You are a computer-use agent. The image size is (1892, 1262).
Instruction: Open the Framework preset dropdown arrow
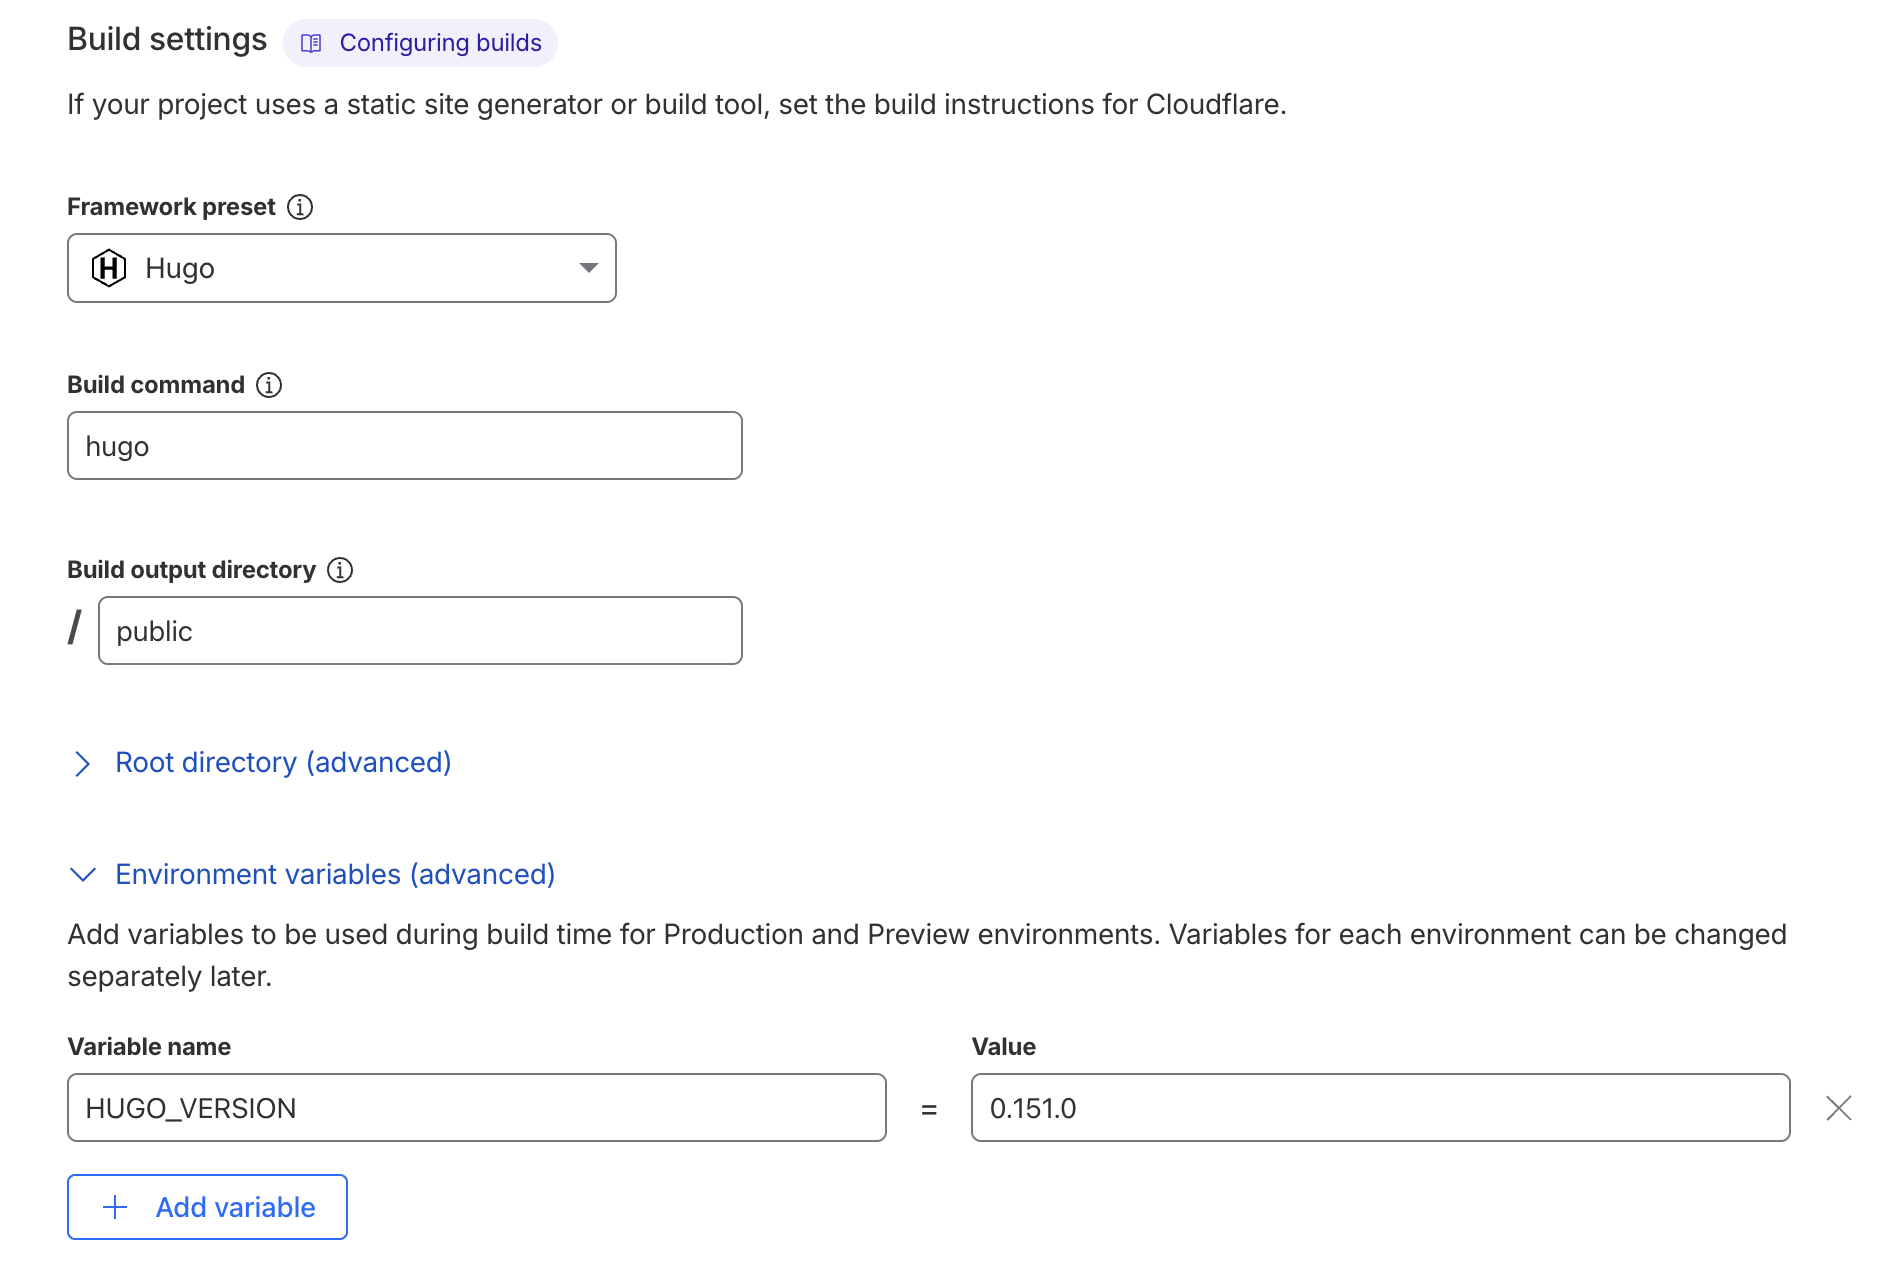click(x=588, y=268)
